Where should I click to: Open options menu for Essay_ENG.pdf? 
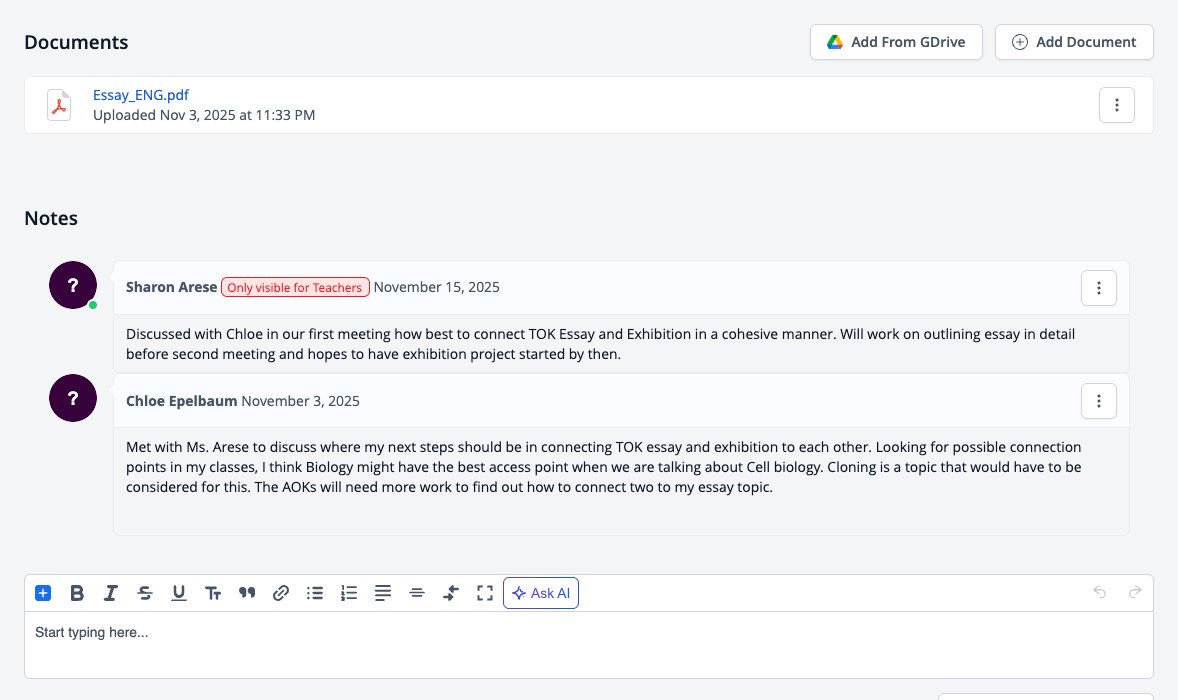coord(1116,105)
